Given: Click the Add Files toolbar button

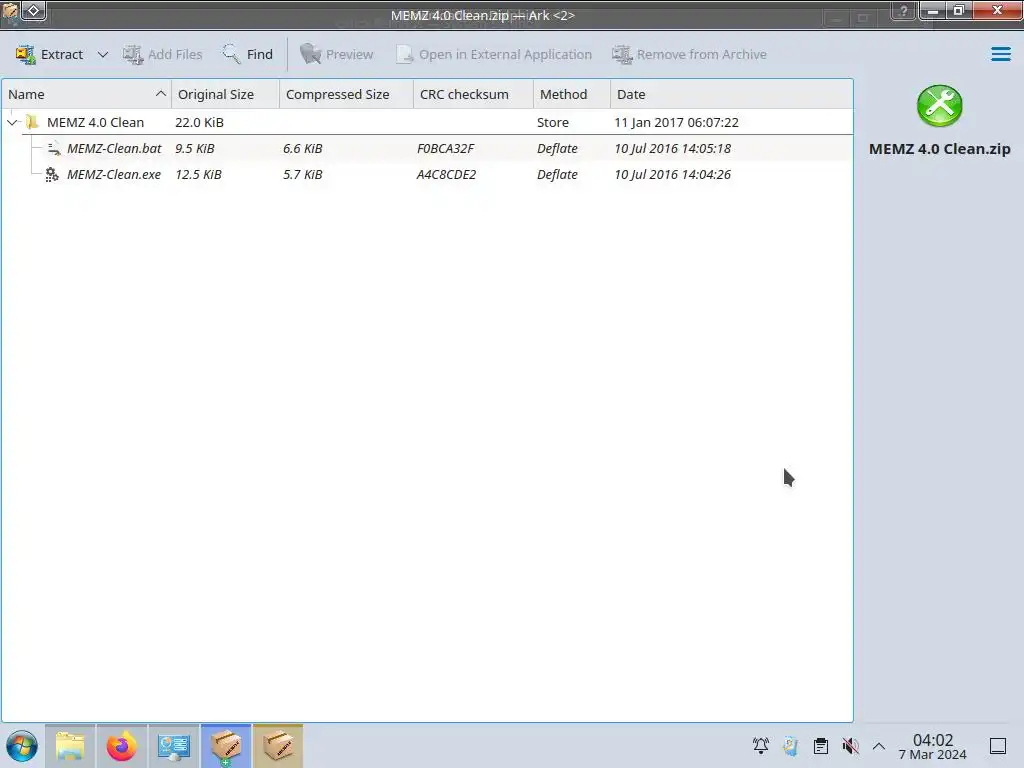Looking at the screenshot, I should 163,54.
